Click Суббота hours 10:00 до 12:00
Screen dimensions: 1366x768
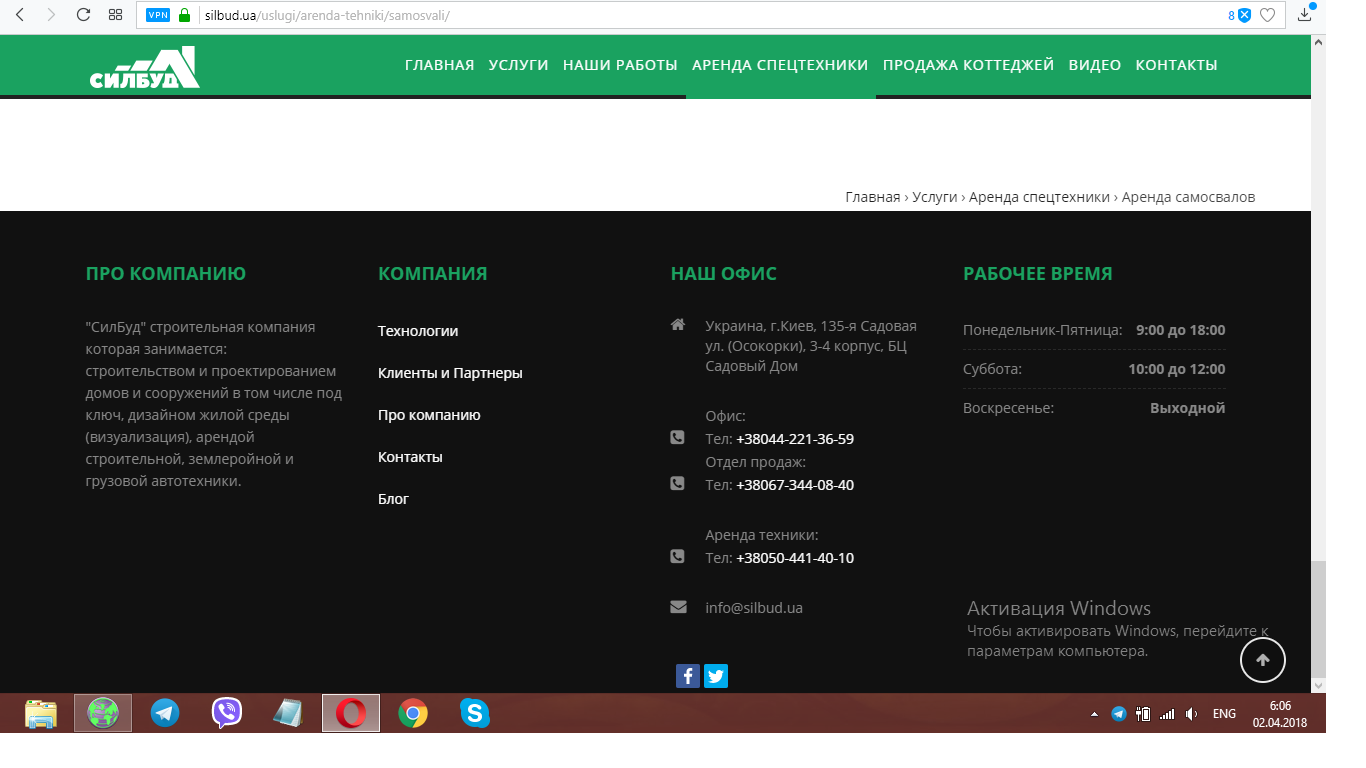(x=1177, y=369)
